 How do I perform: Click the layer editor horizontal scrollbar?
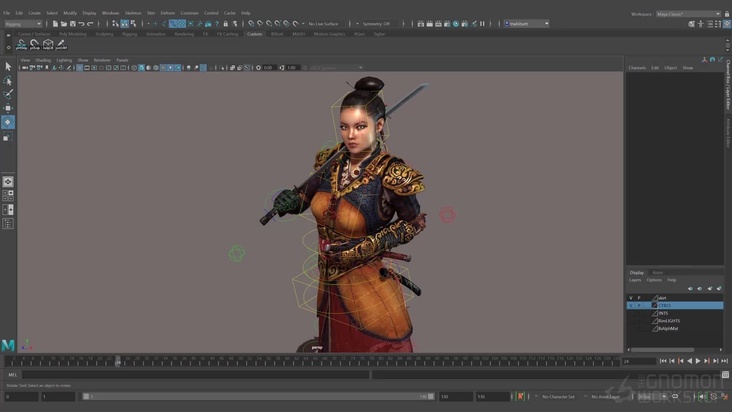[x=662, y=349]
